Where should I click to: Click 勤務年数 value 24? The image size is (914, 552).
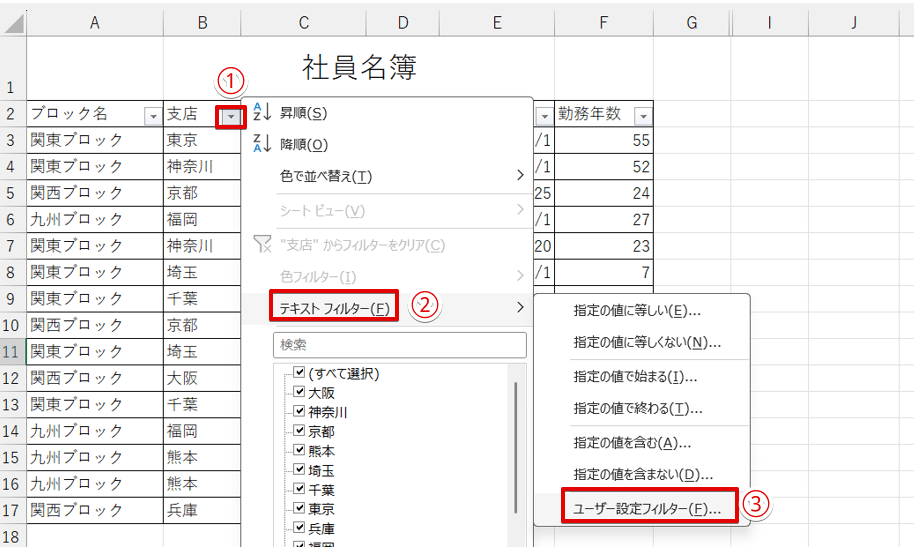[603, 193]
